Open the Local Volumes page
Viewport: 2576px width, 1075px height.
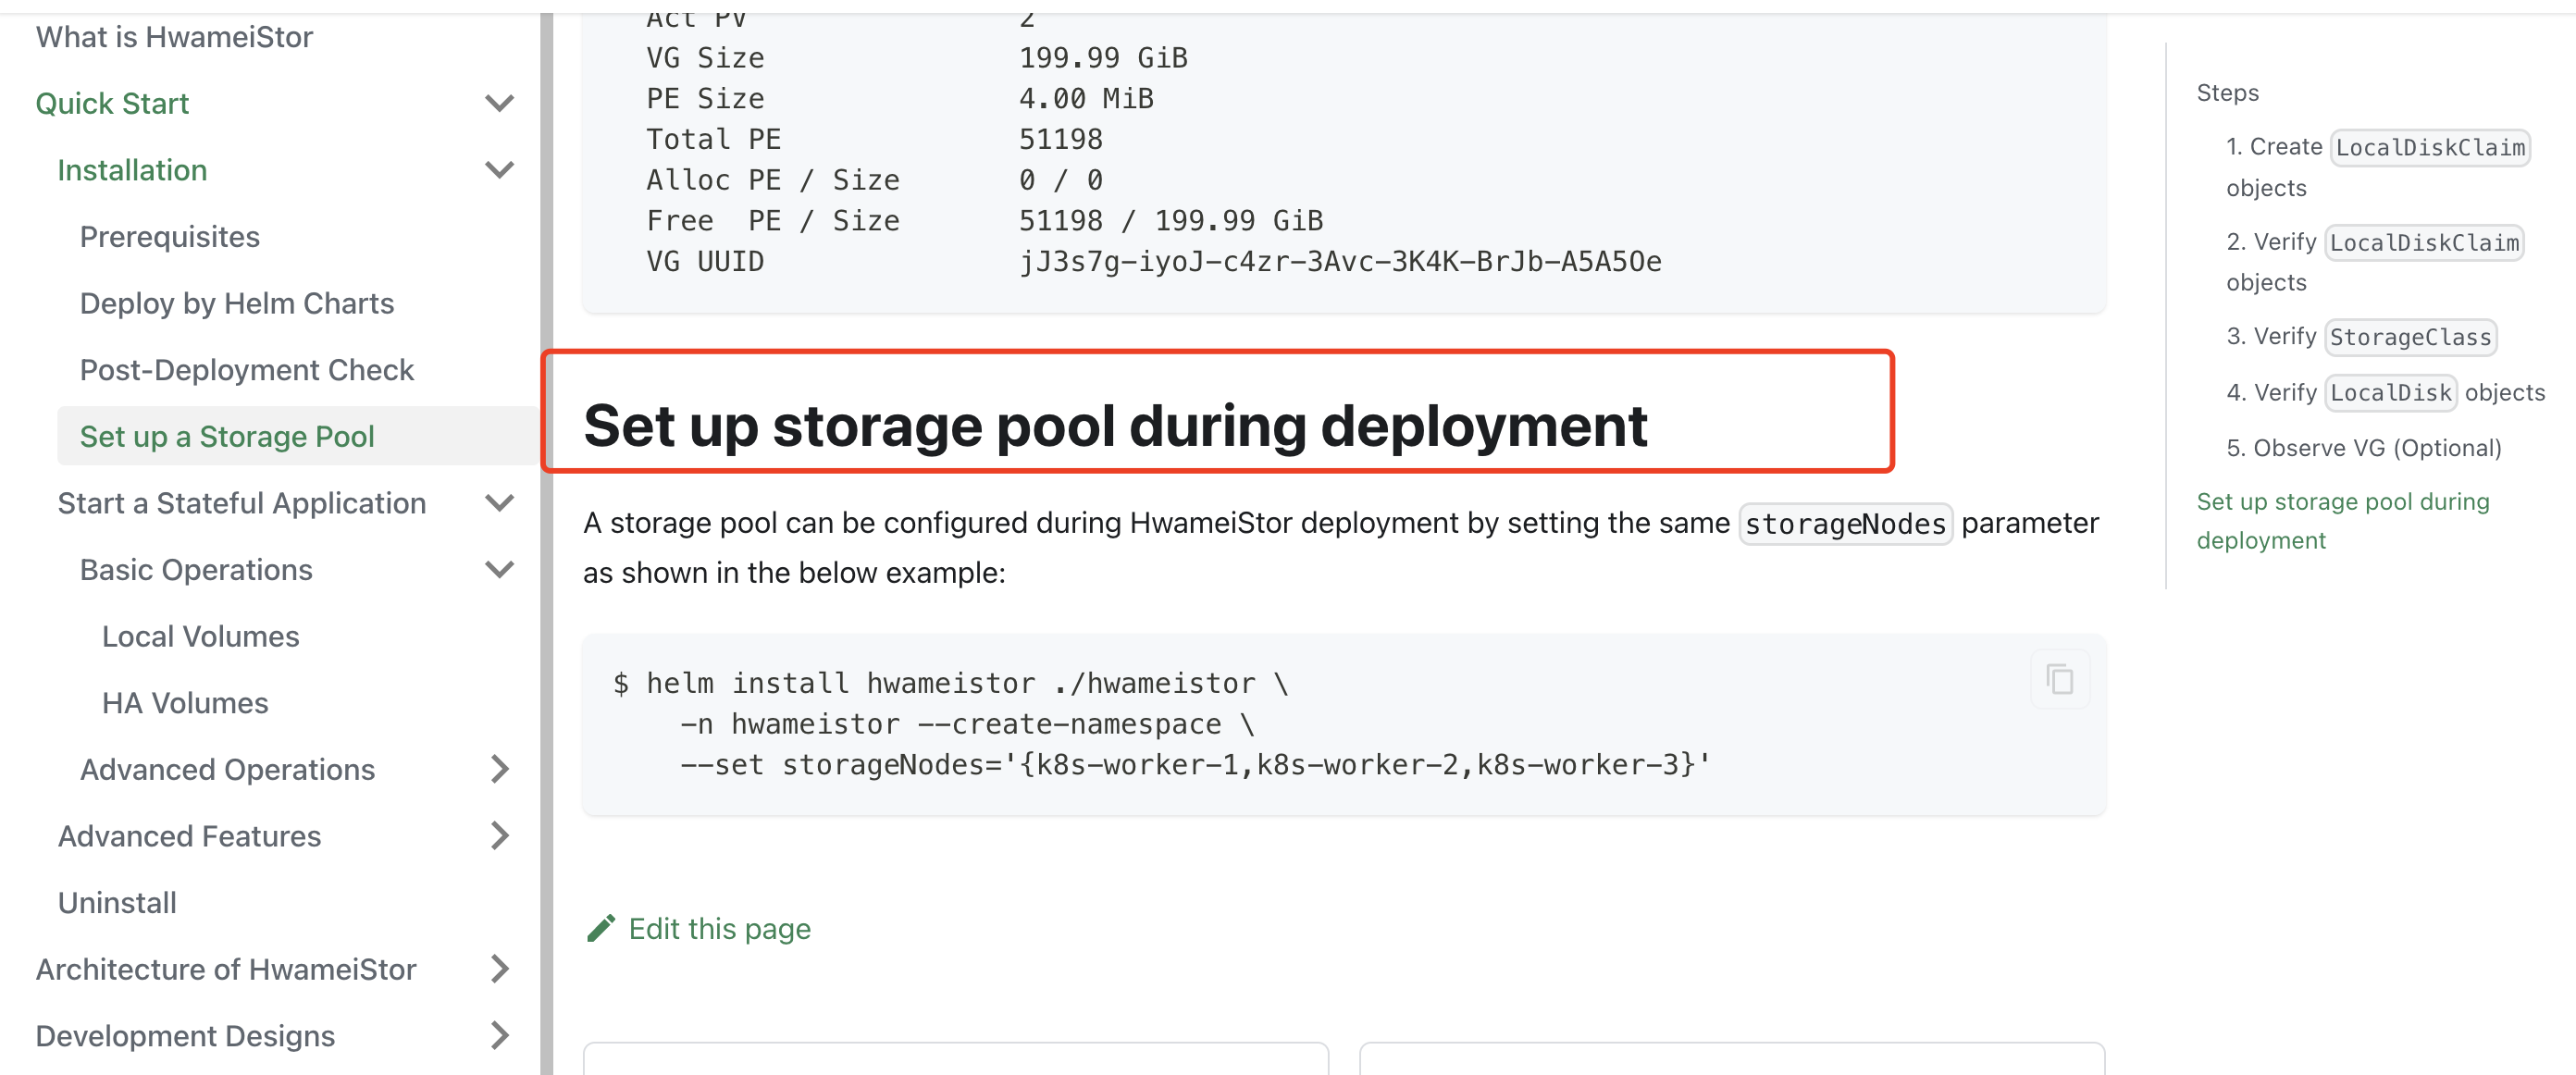[x=199, y=635]
